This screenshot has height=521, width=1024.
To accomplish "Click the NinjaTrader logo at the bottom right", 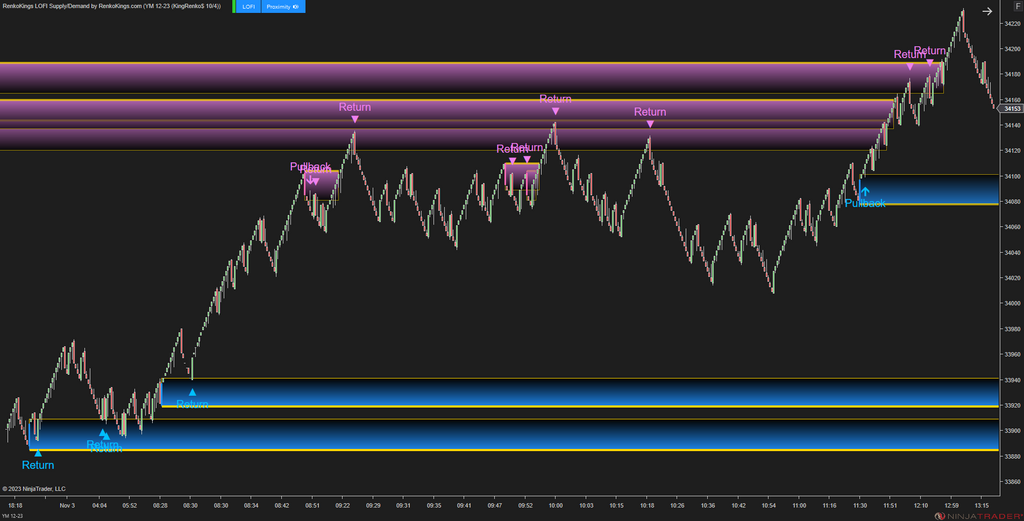I will (978, 516).
